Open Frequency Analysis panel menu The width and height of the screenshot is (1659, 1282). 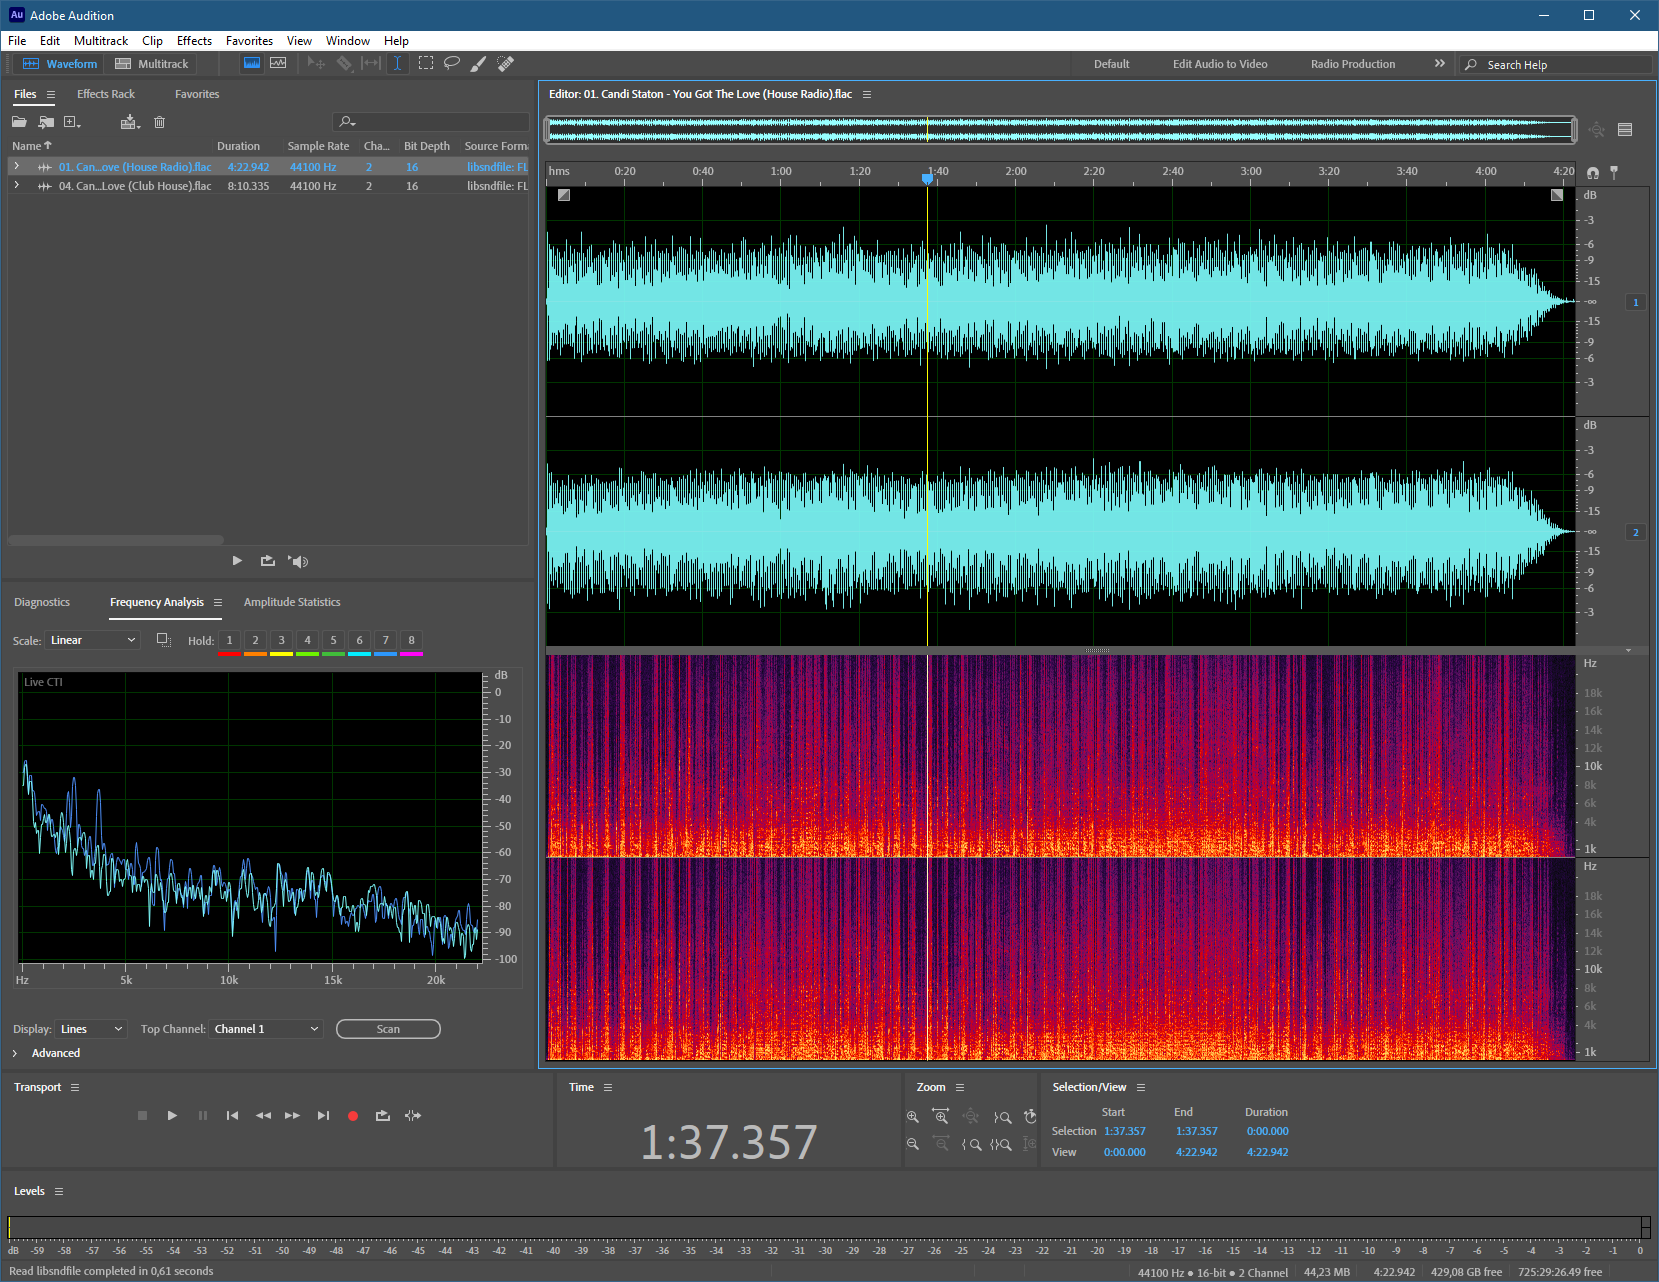[217, 602]
